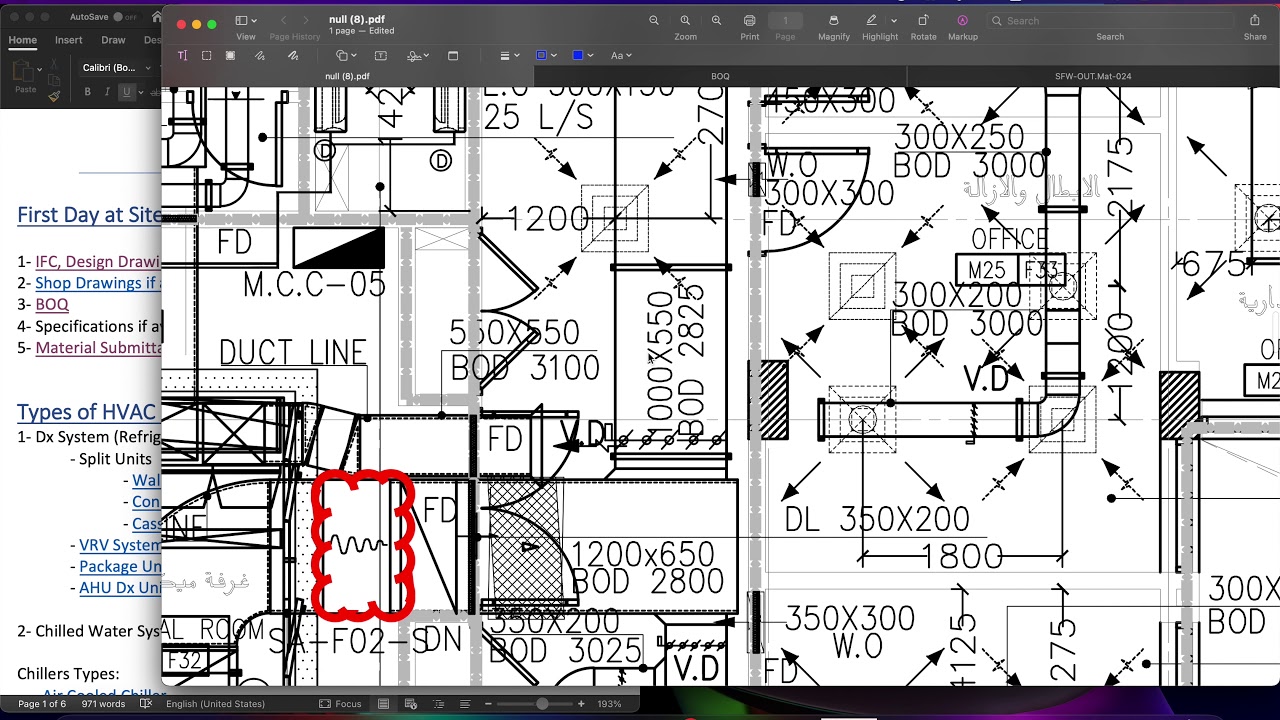Click the Highlight pen icon
Screen dimensions: 1280x720
tap(872, 21)
